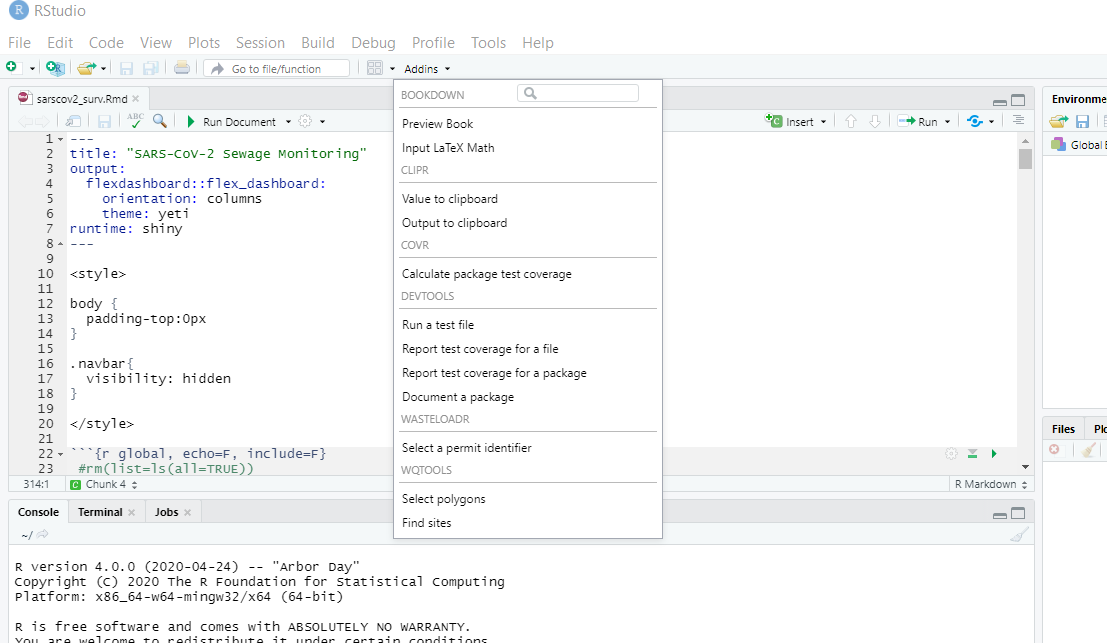Click the Run button in editor toolbar
The width and height of the screenshot is (1107, 643).
click(x=919, y=121)
